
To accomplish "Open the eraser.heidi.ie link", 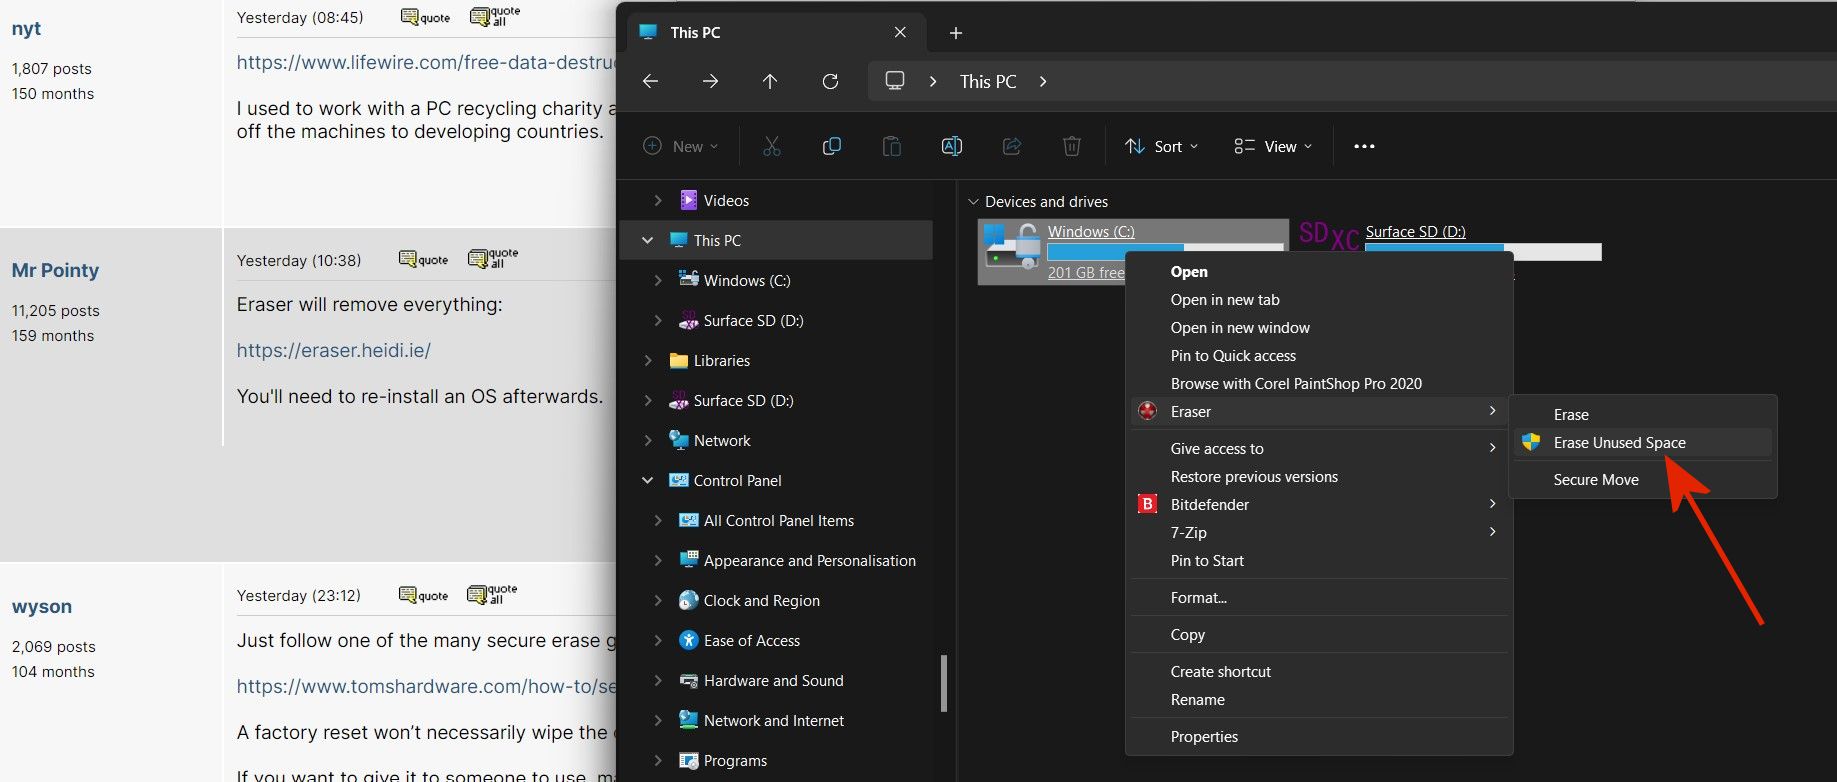I will [333, 350].
